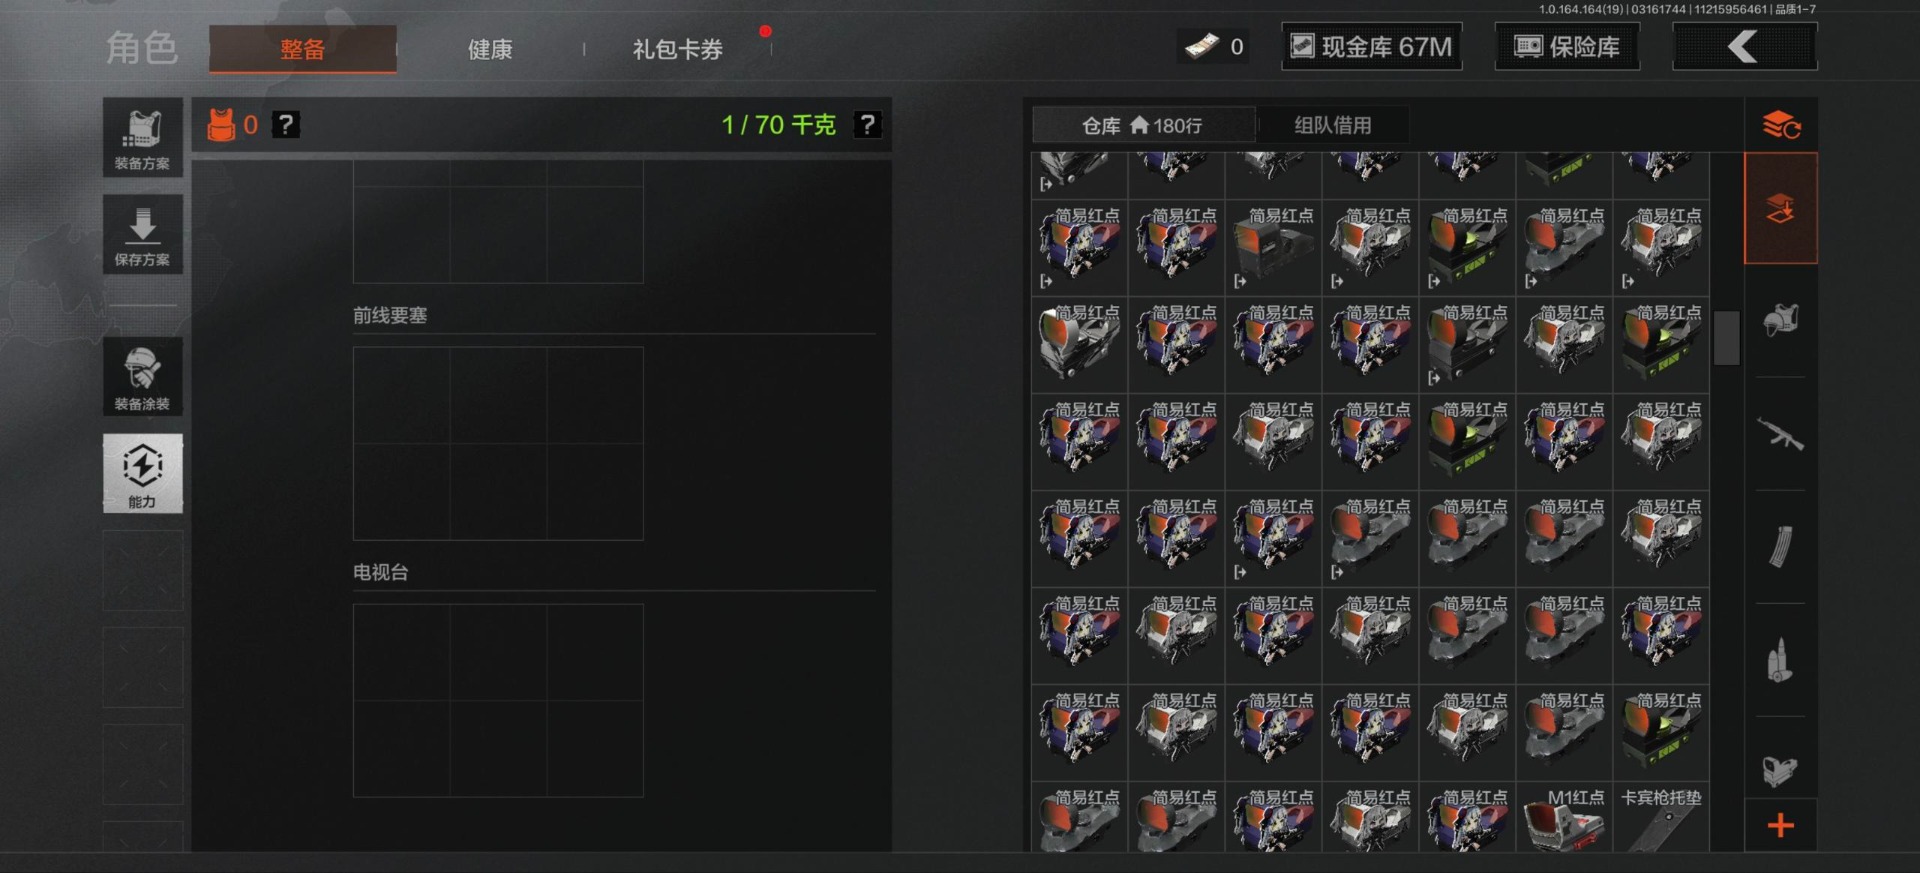Filter warehouse by helmet armor icon
The width and height of the screenshot is (1920, 873).
[1781, 320]
